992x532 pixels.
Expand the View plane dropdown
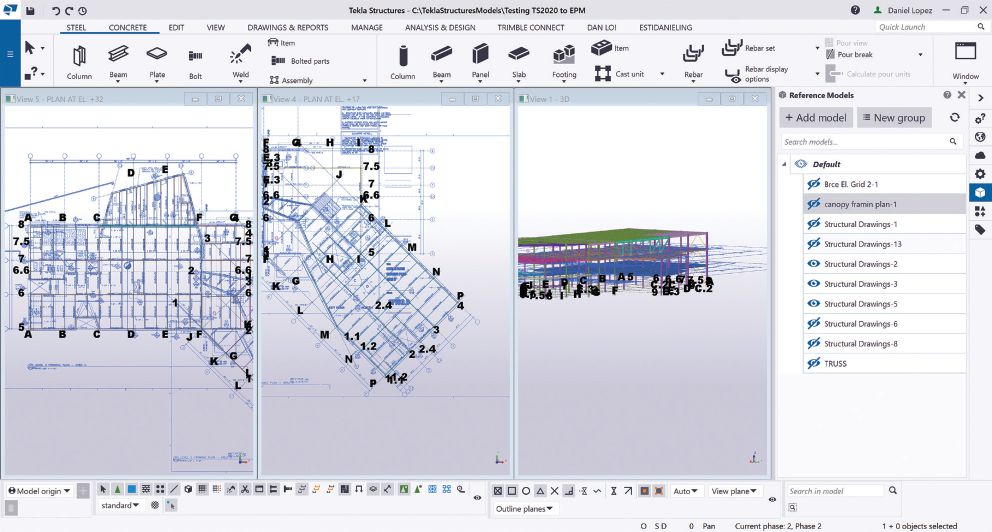pos(734,491)
